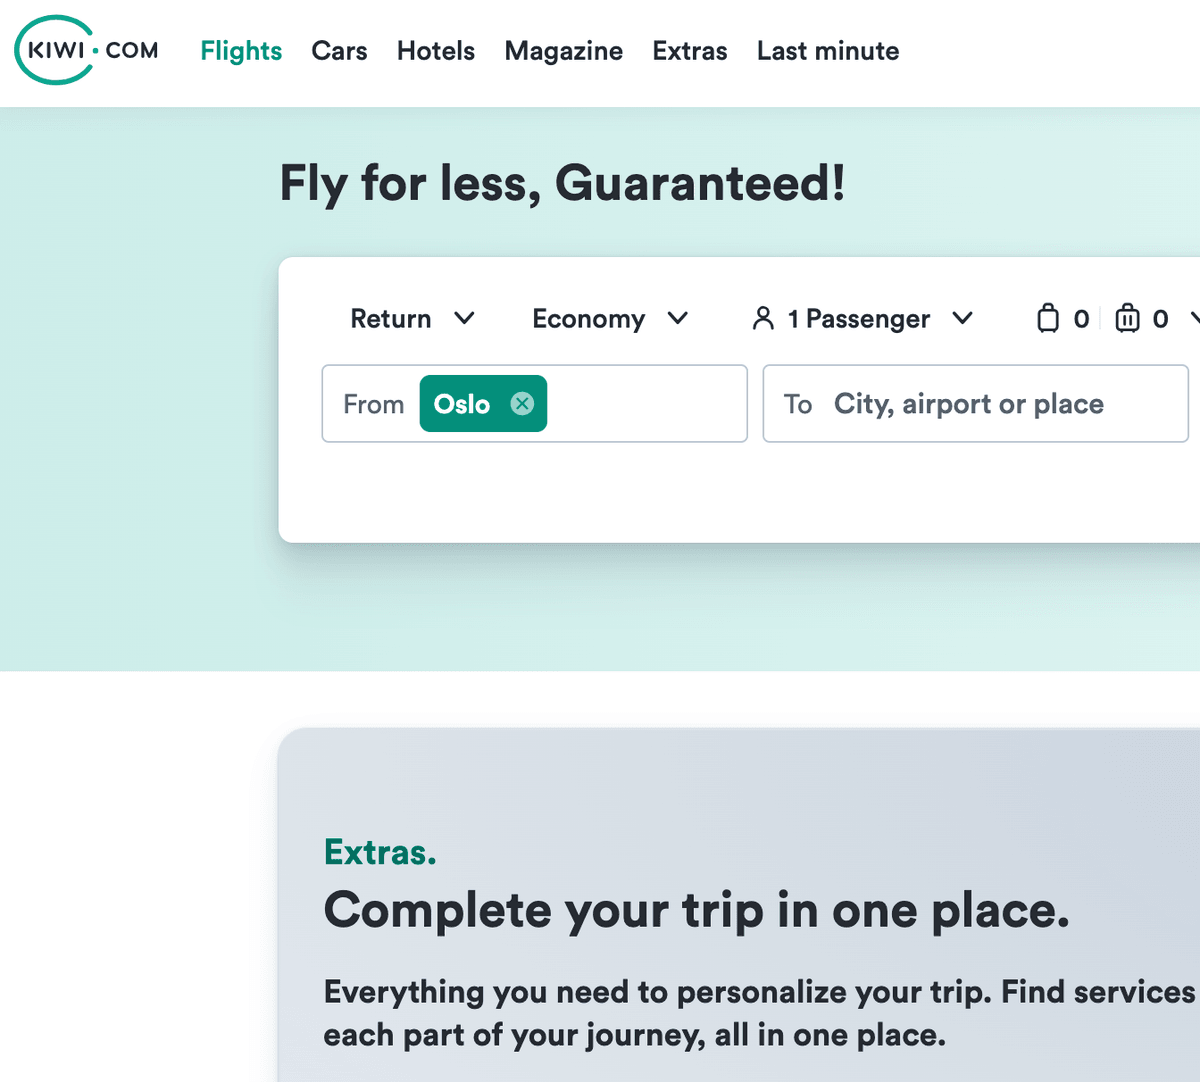Screen dimensions: 1200x1082
Task: Open the Flights tab
Action: (x=241, y=51)
